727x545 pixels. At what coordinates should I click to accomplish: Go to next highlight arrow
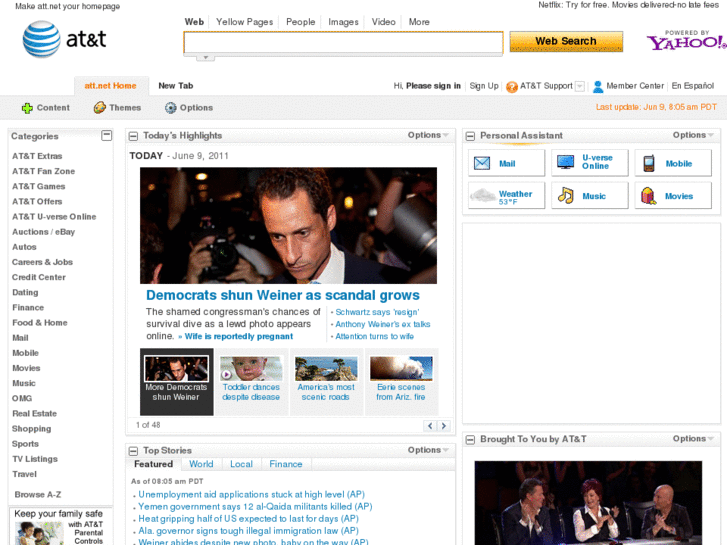pyautogui.click(x=444, y=426)
